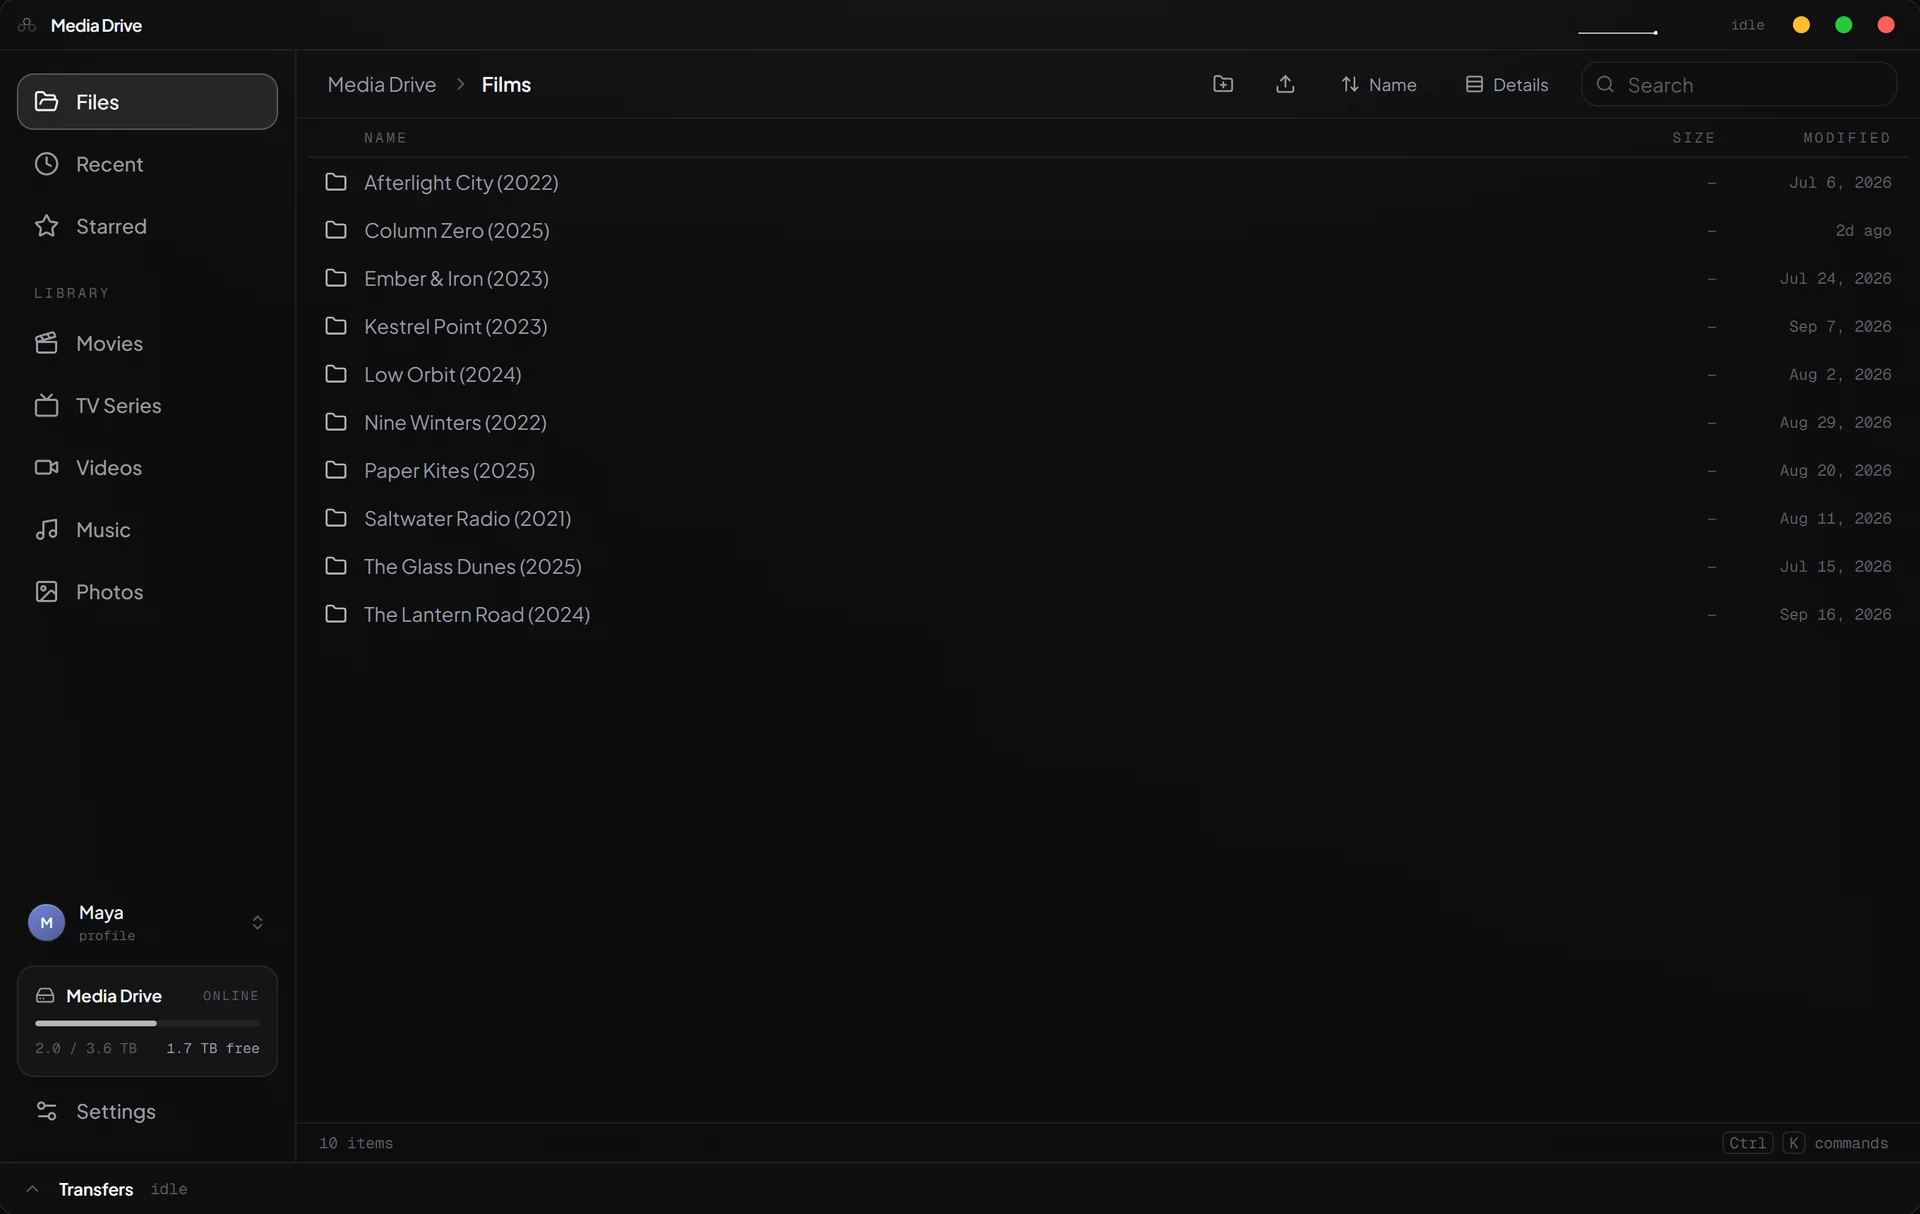Viewport: 1920px width, 1214px height.
Task: Select the Nine Winters (2022) folder name
Action: click(455, 422)
